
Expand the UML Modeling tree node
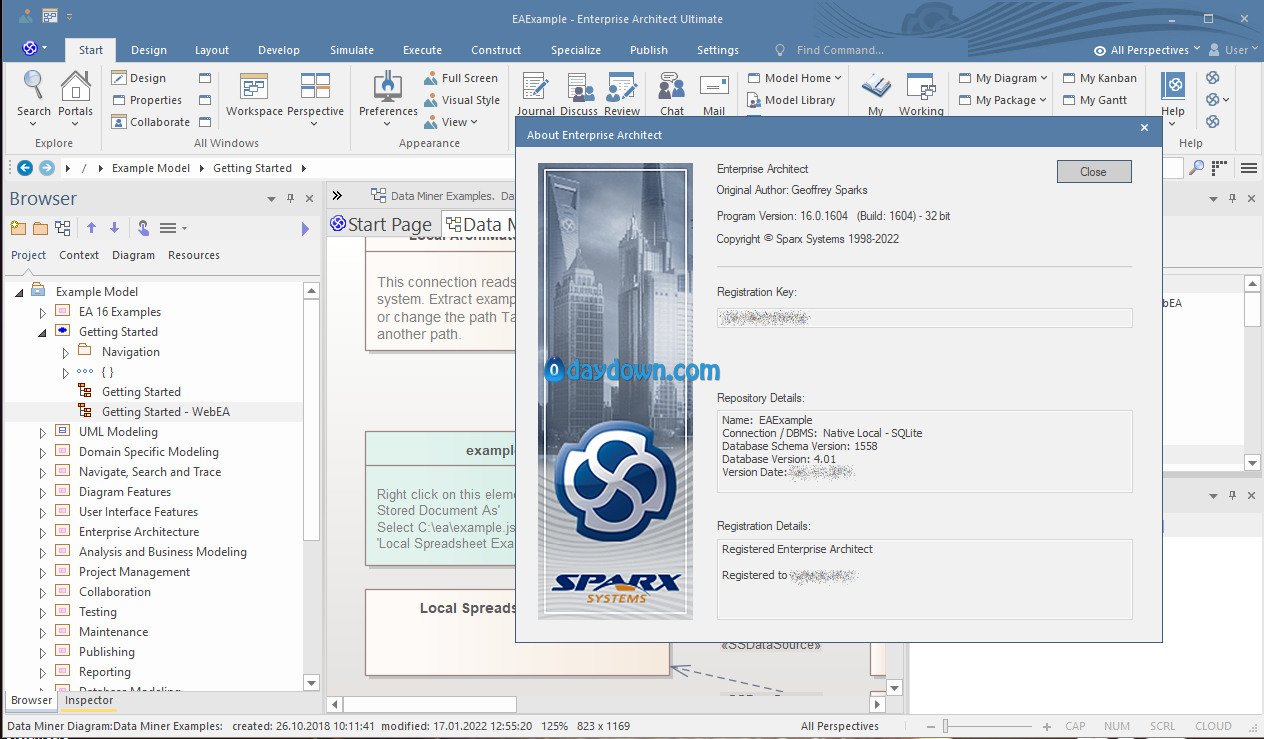click(x=42, y=432)
